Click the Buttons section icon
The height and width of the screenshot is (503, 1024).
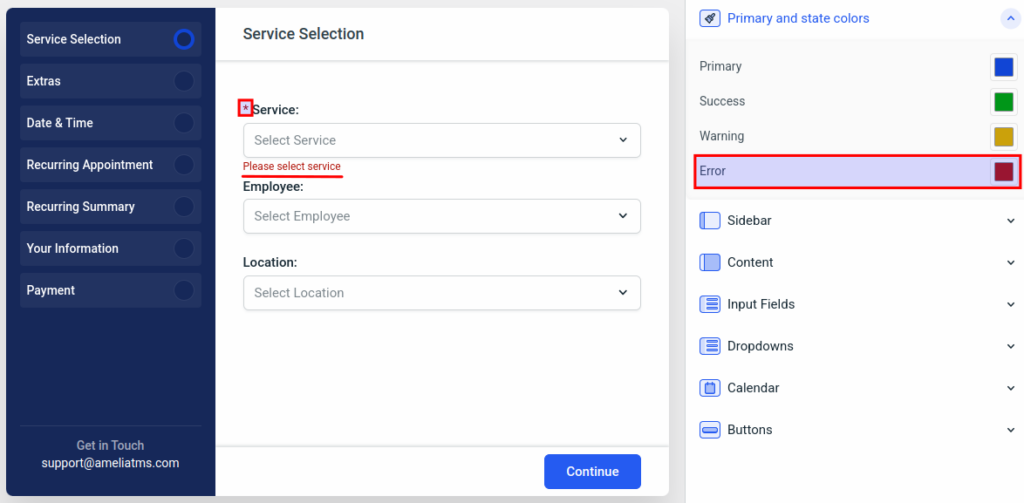(x=709, y=430)
